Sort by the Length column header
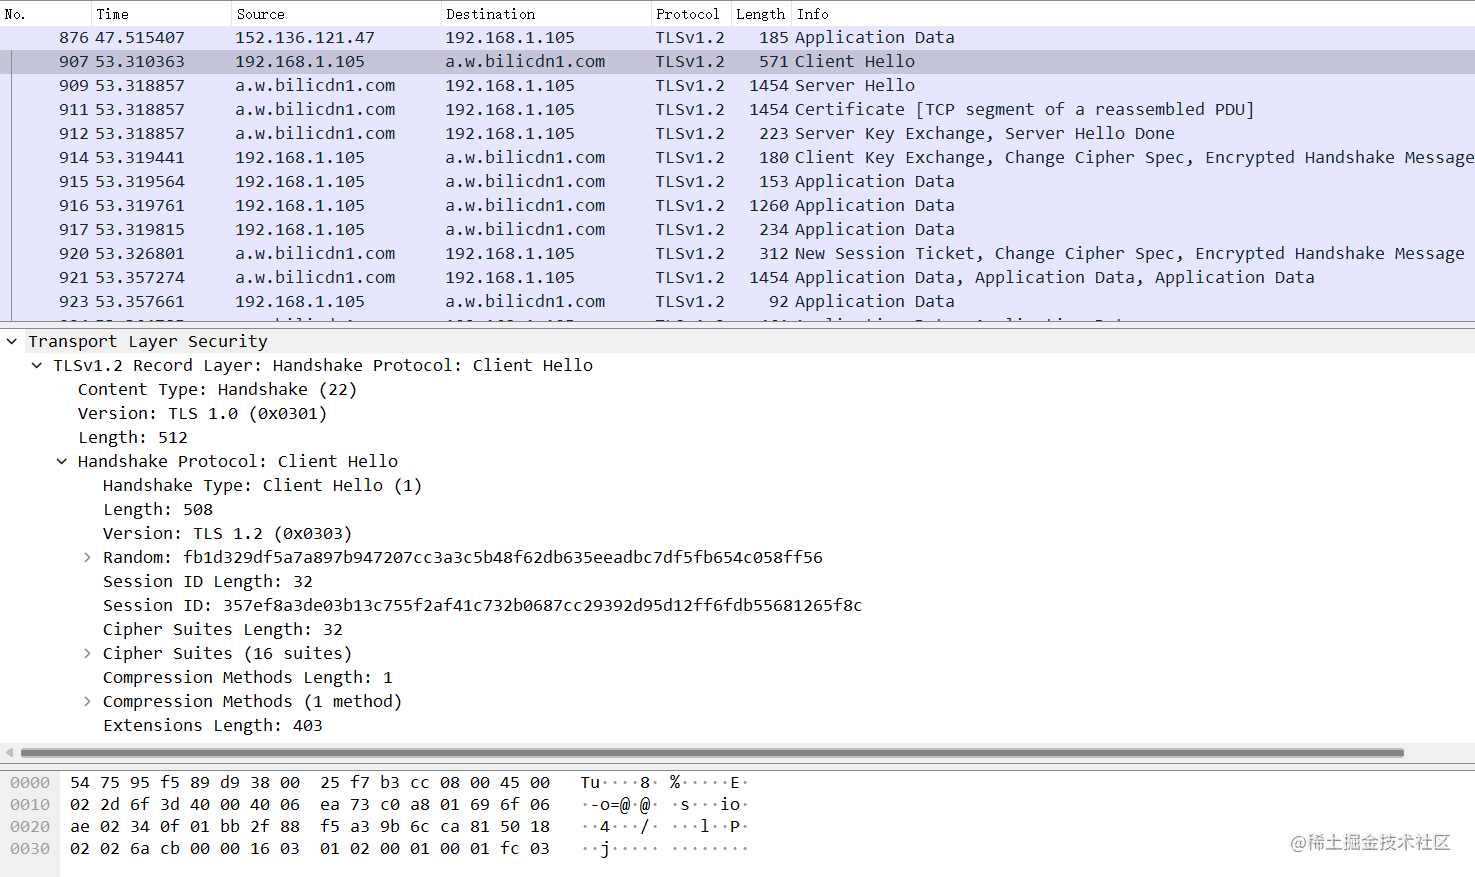Screen dimensions: 1475x877 pyautogui.click(x=761, y=14)
